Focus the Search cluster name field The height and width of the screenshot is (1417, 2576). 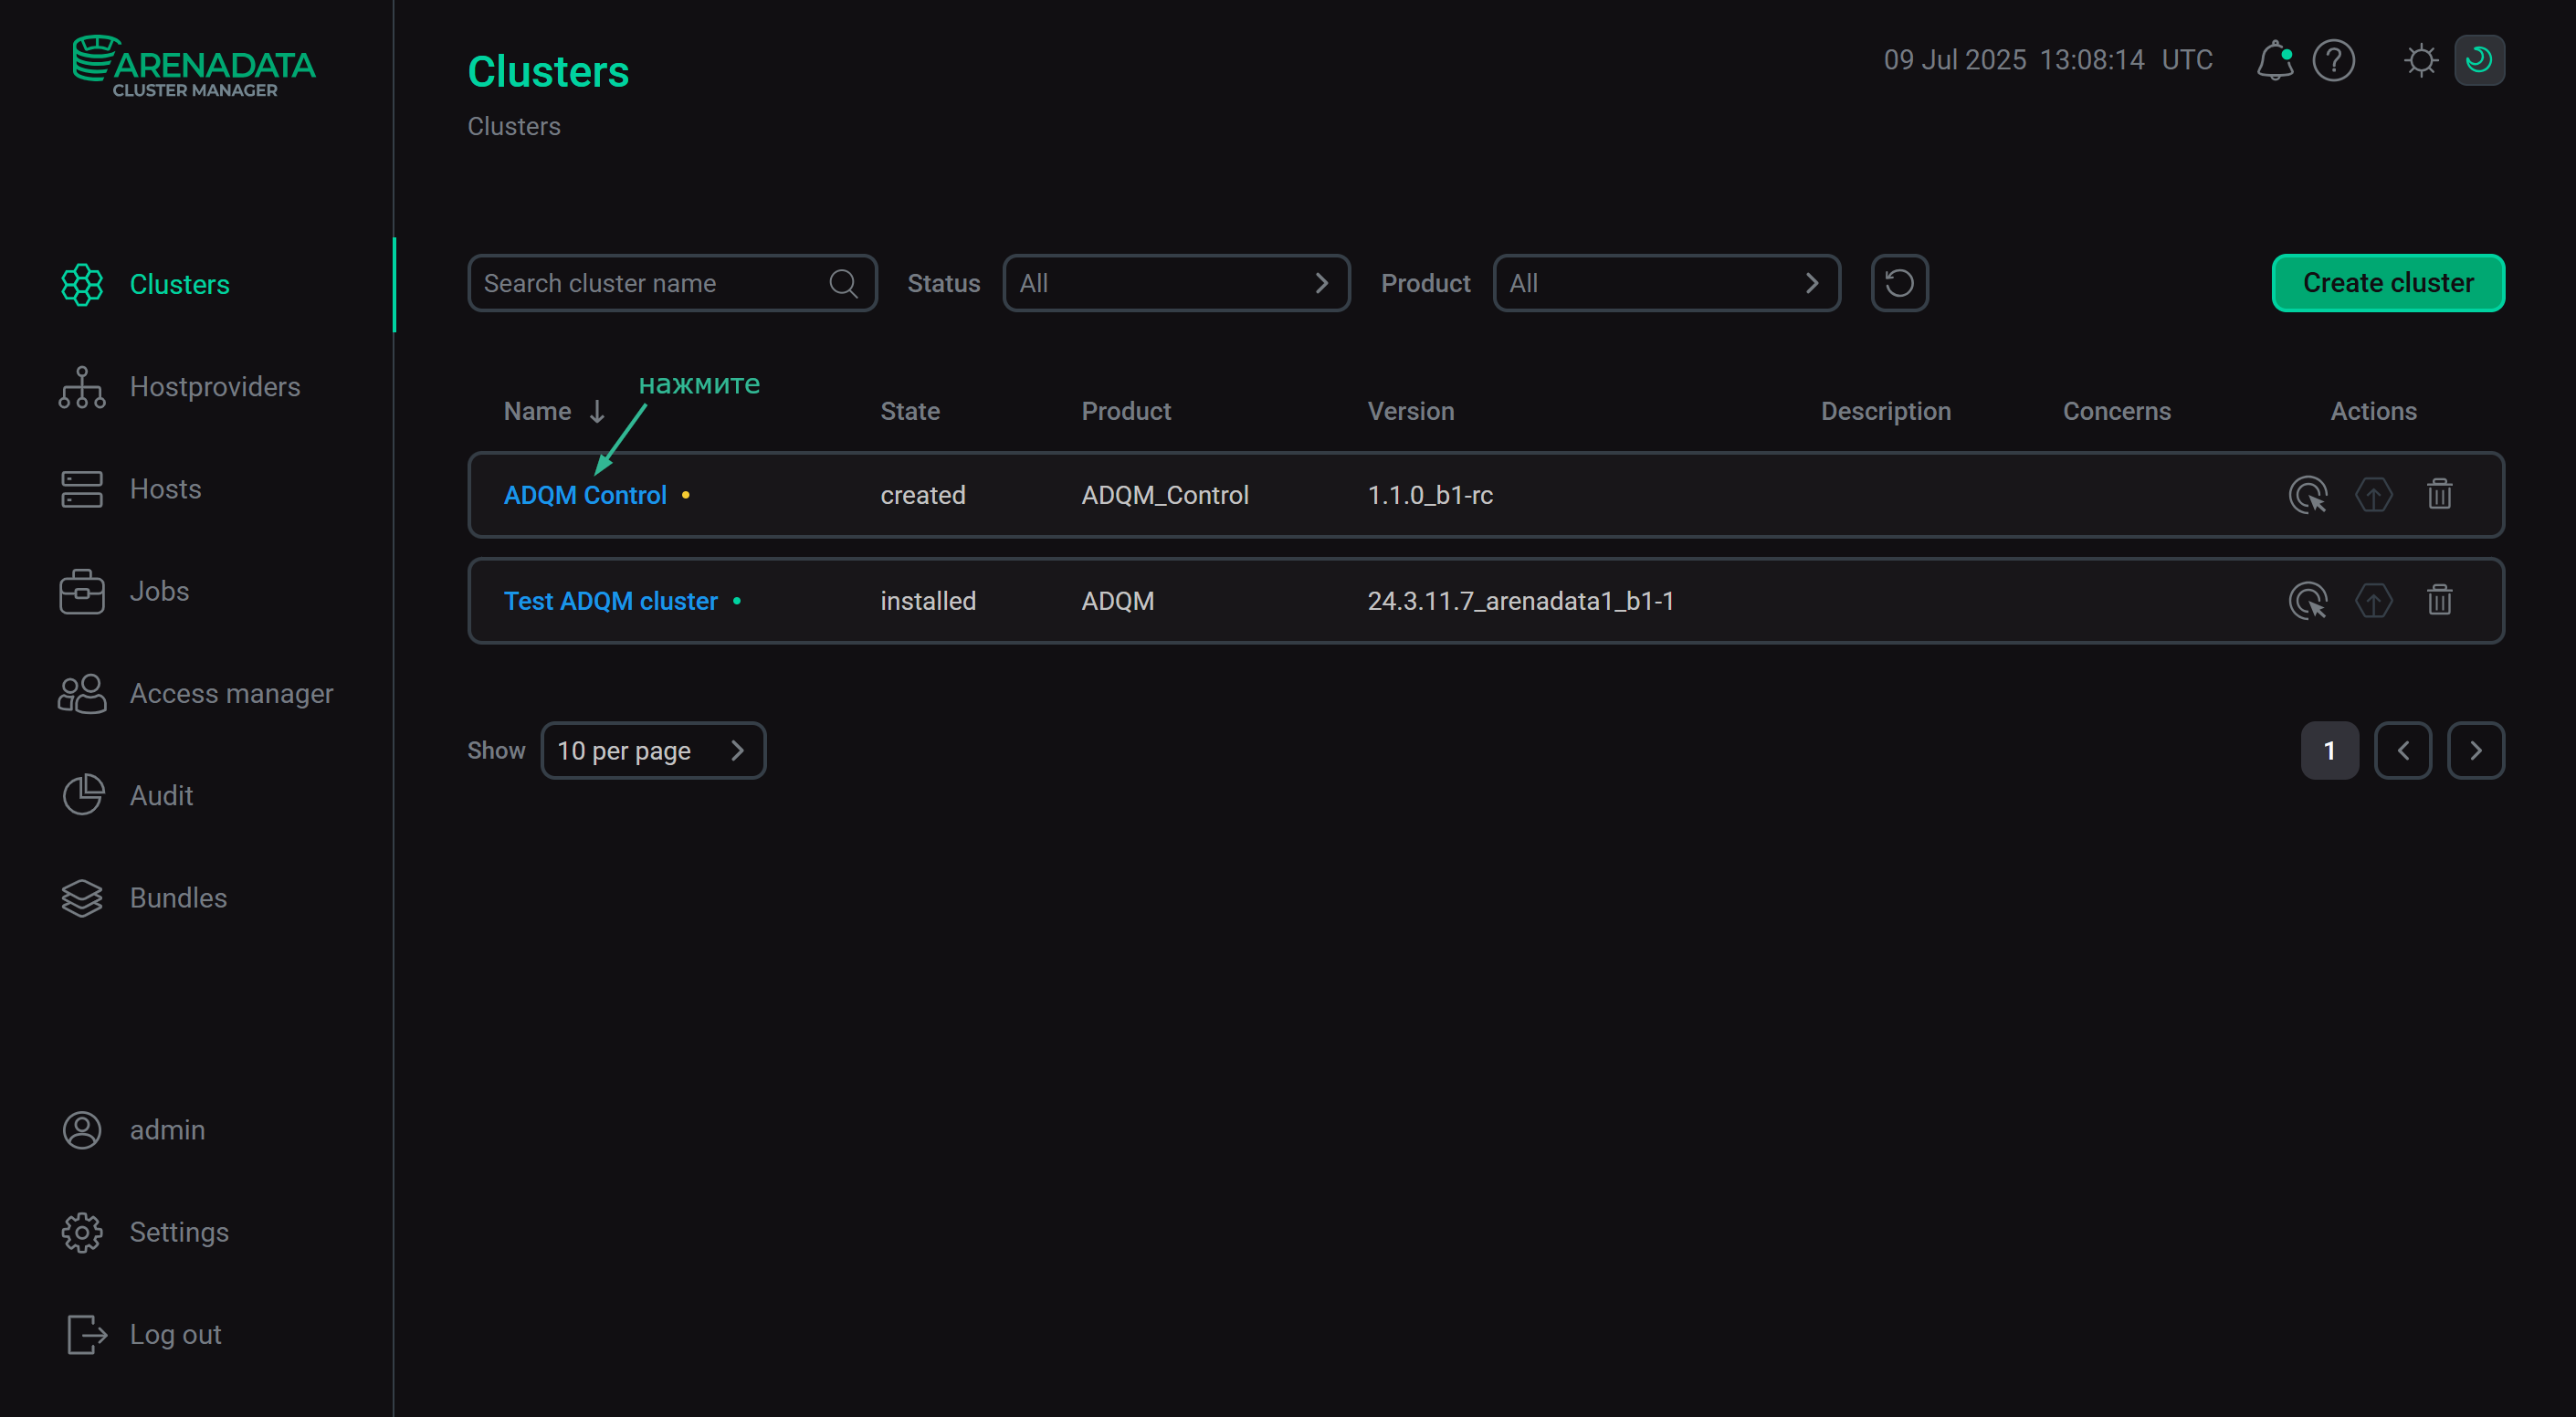click(650, 283)
